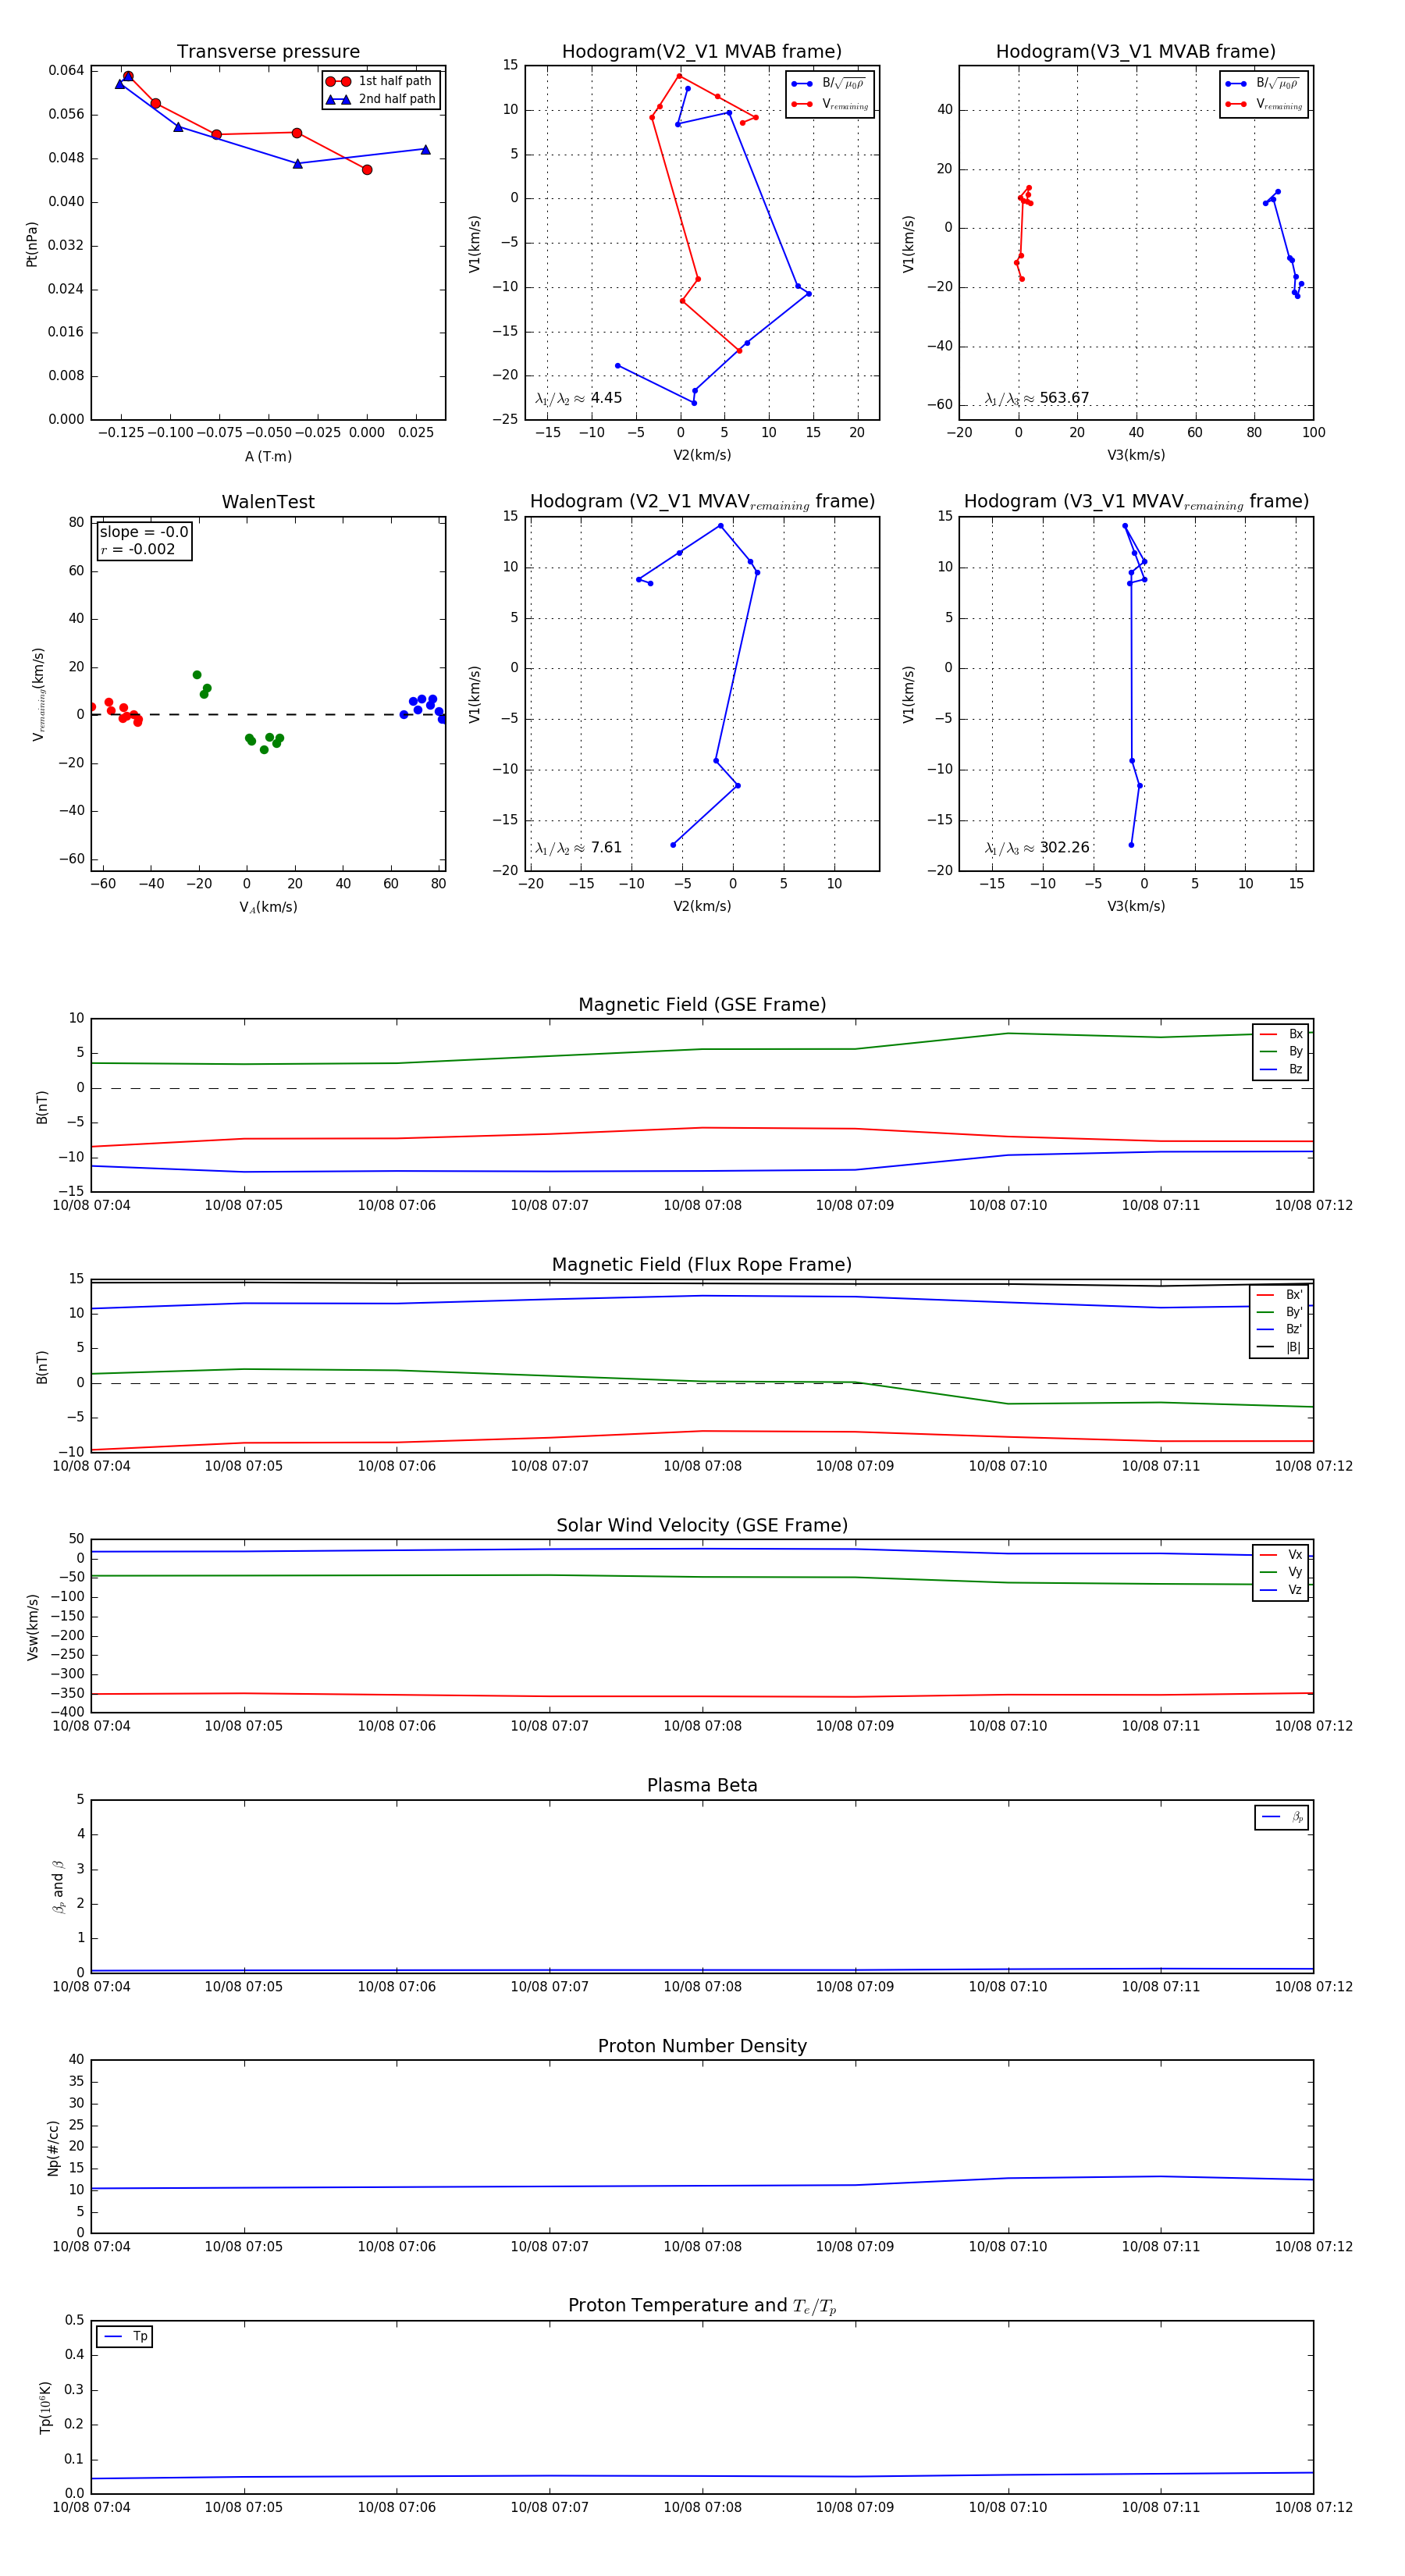Select the '1st half path' legend entry
The image size is (1405, 2576).
(x=381, y=81)
